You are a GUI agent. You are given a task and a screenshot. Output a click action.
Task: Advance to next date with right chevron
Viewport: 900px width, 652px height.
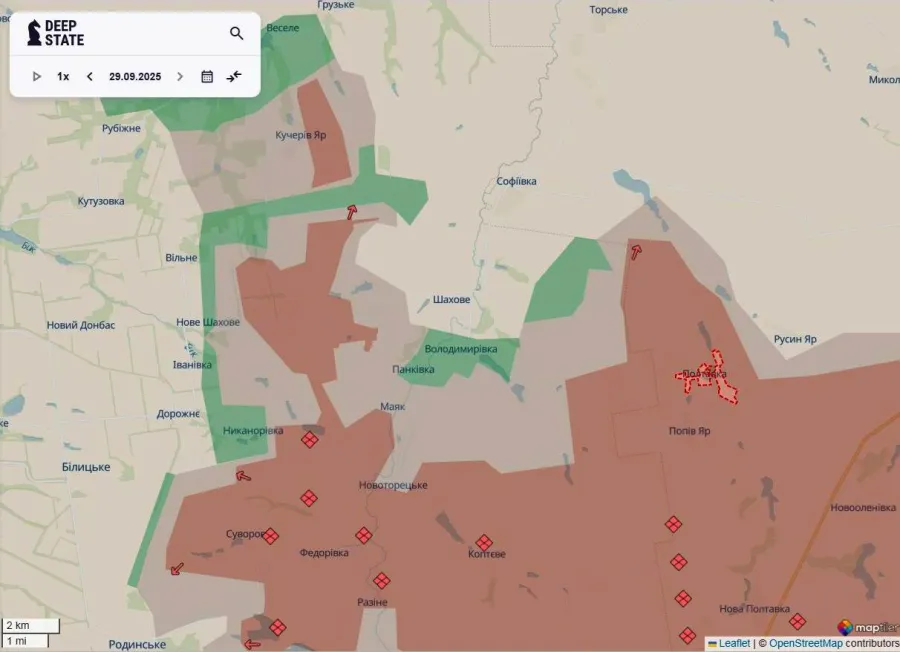click(180, 76)
